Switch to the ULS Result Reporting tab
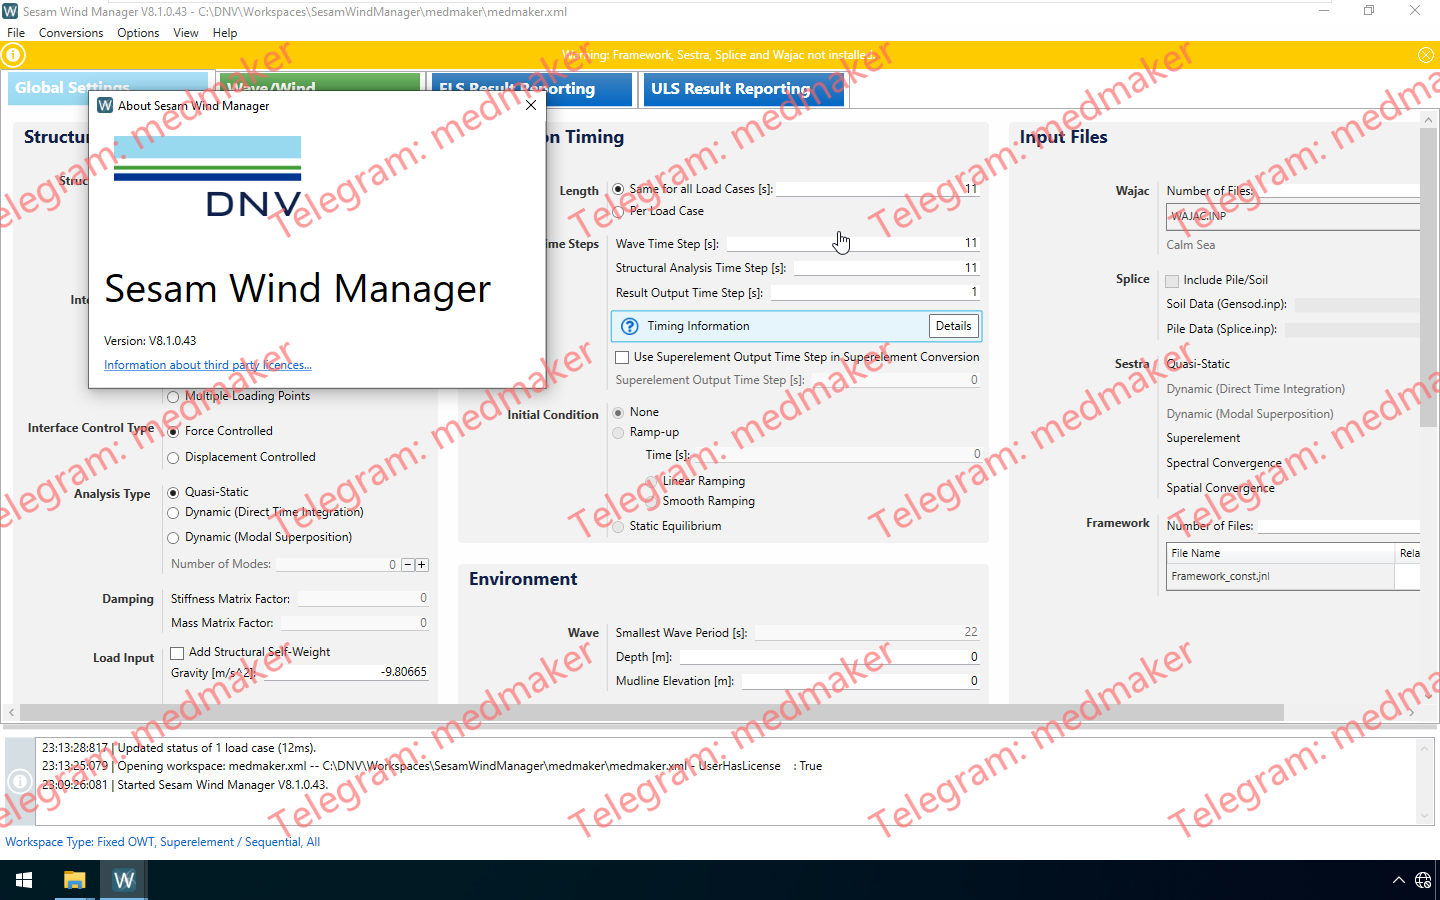 pos(744,89)
